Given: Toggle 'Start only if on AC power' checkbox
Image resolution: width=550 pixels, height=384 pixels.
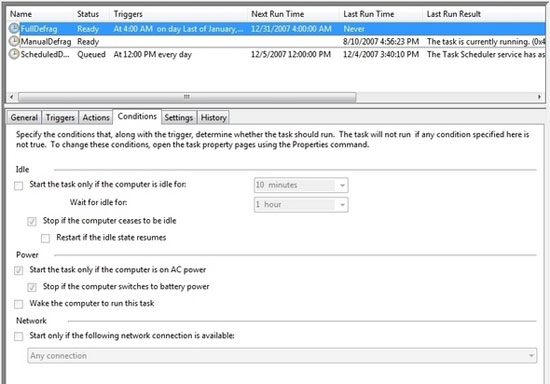Looking at the screenshot, I should click(19, 271).
